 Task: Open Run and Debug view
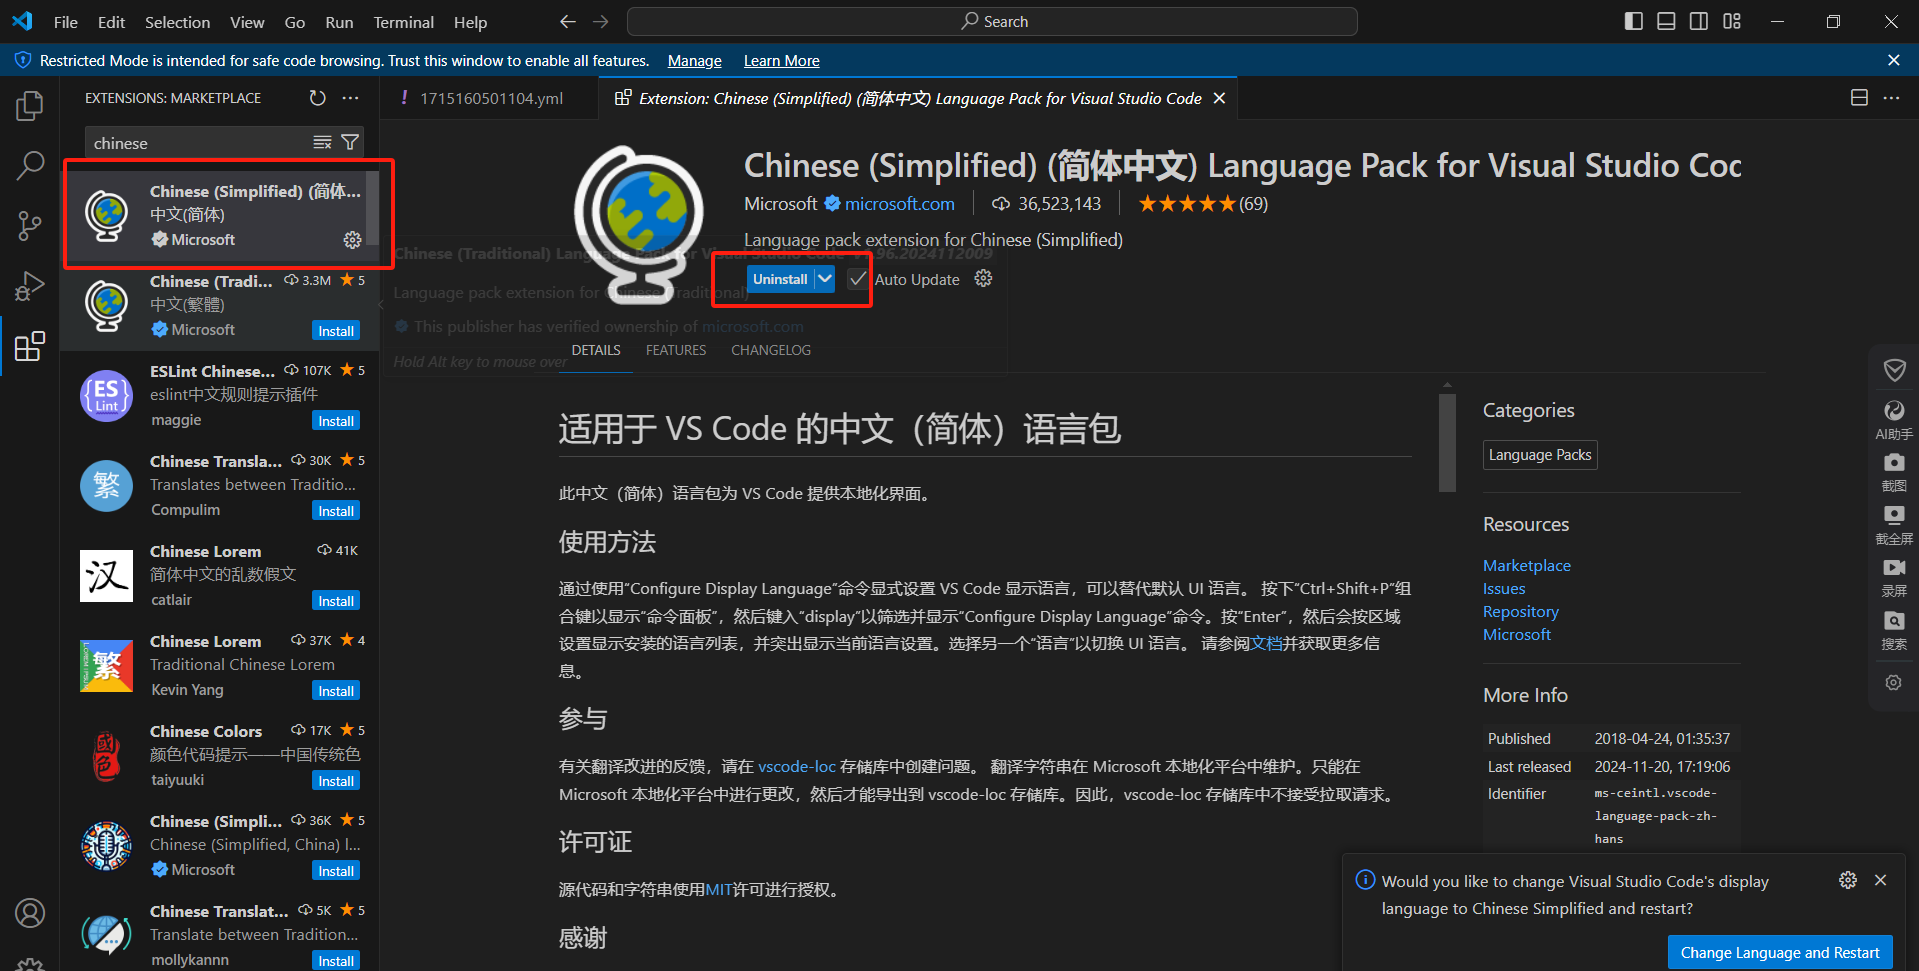30,286
